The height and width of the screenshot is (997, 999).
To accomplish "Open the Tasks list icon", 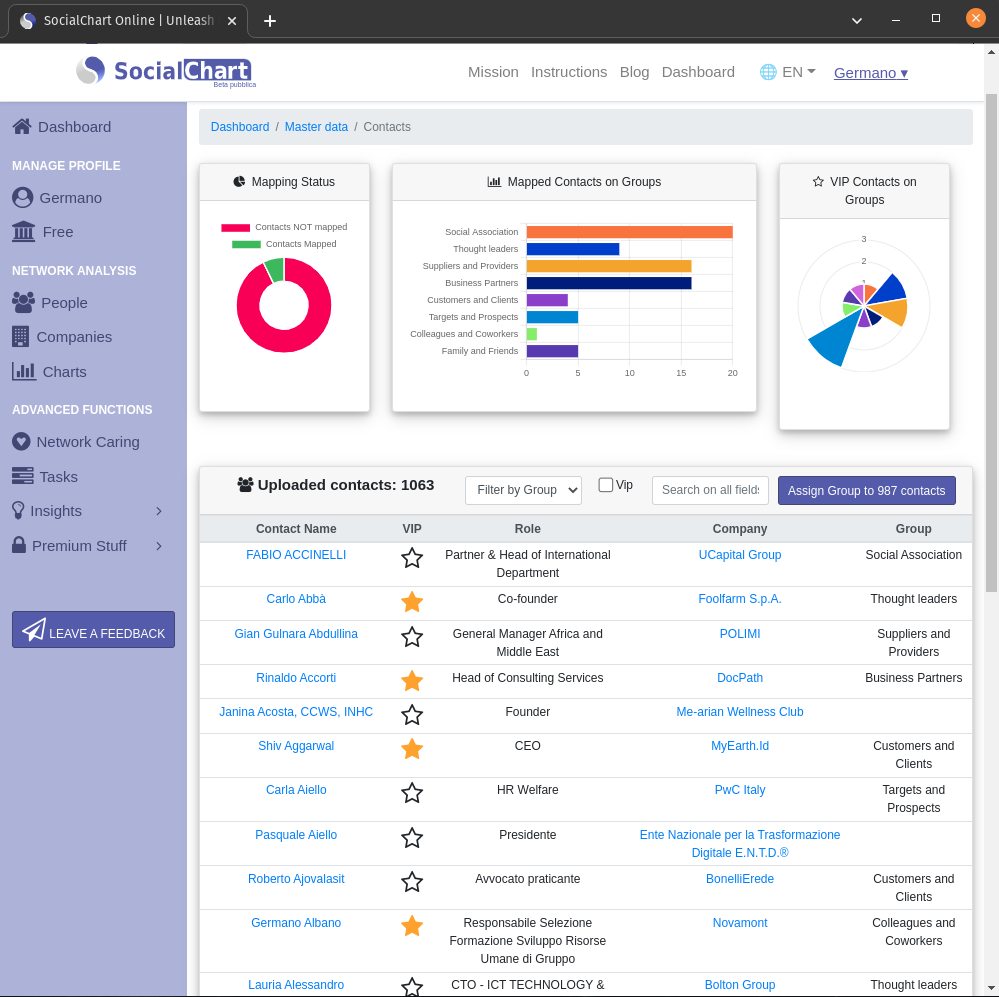I will (22, 476).
